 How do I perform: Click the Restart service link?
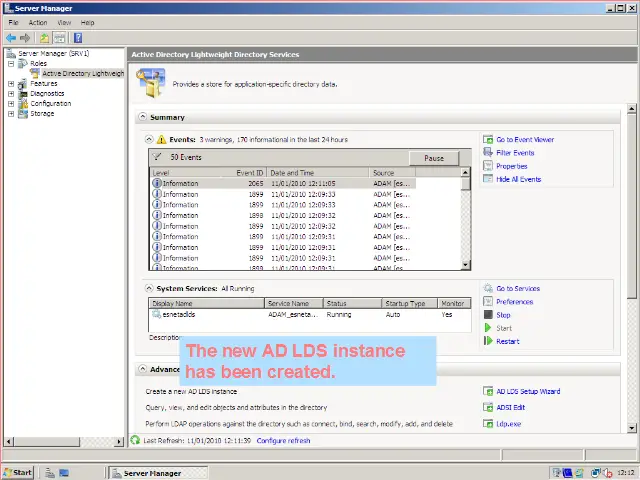pyautogui.click(x=508, y=341)
